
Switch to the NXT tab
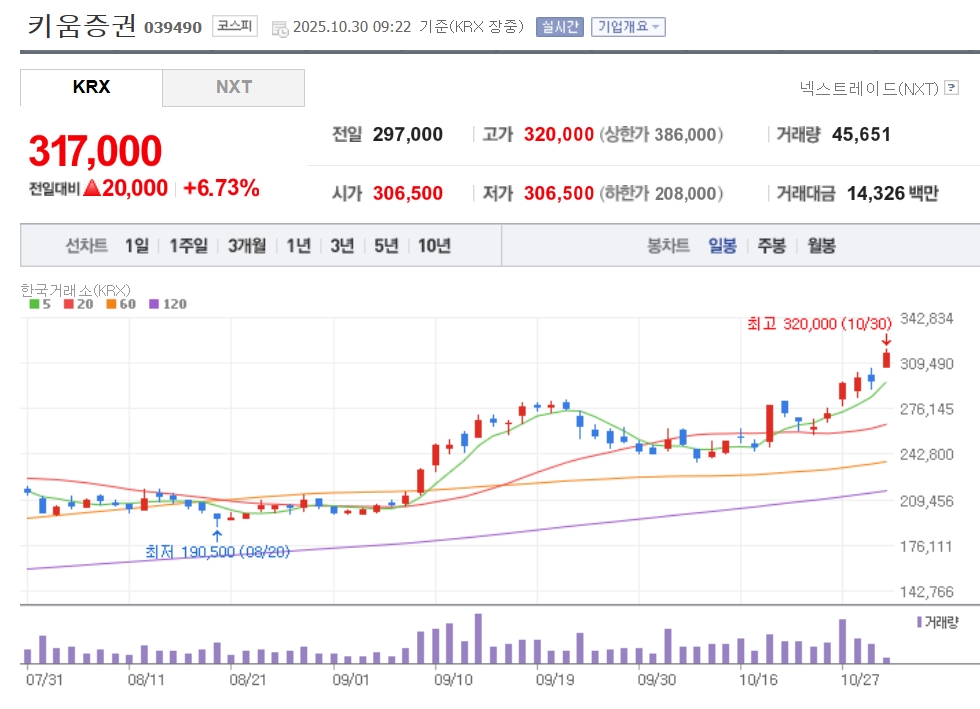(234, 87)
